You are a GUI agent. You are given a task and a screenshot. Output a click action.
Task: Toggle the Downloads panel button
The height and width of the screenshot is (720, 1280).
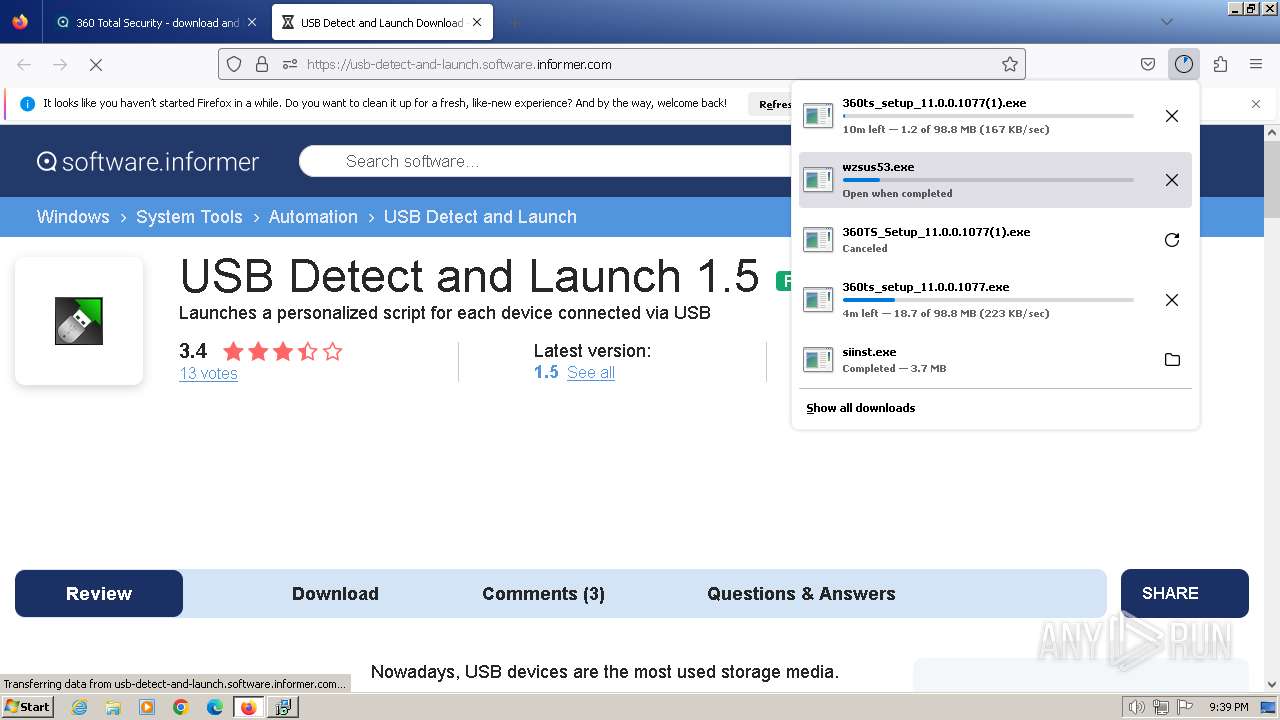(x=1184, y=64)
